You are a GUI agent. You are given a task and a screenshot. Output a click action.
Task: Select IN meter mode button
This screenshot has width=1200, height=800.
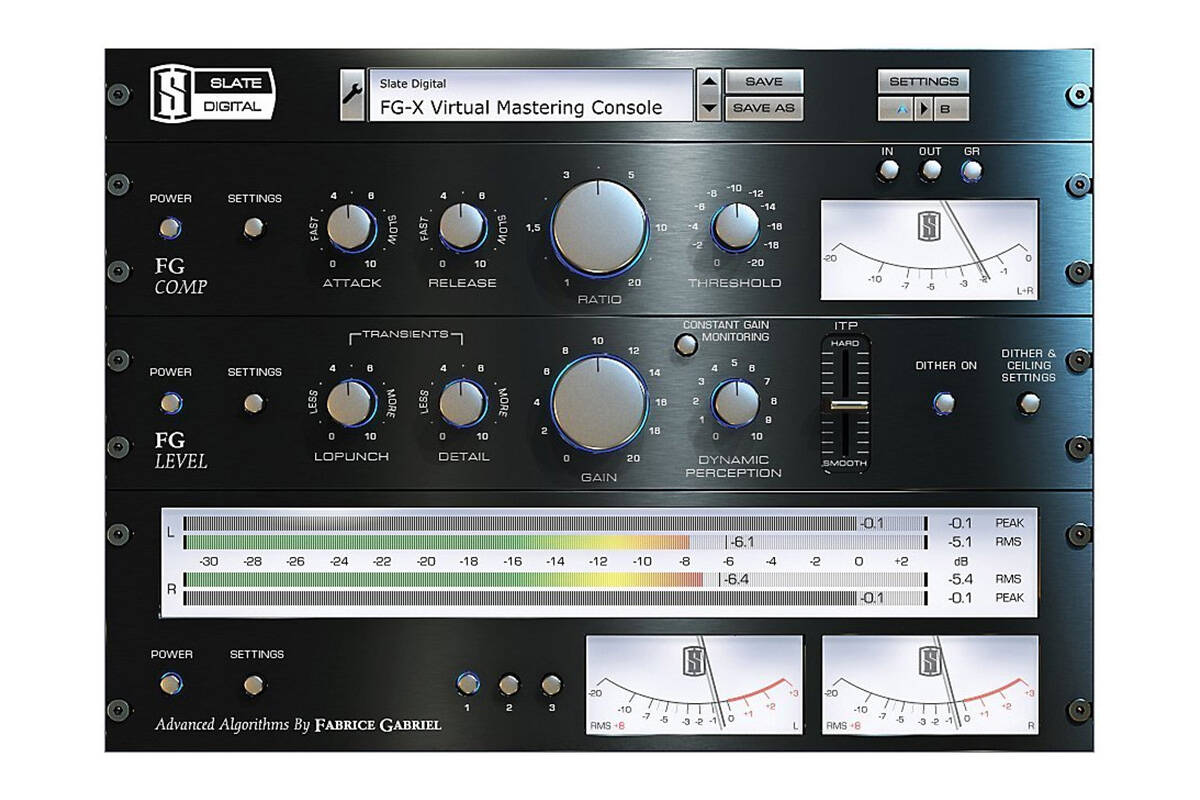(x=887, y=171)
